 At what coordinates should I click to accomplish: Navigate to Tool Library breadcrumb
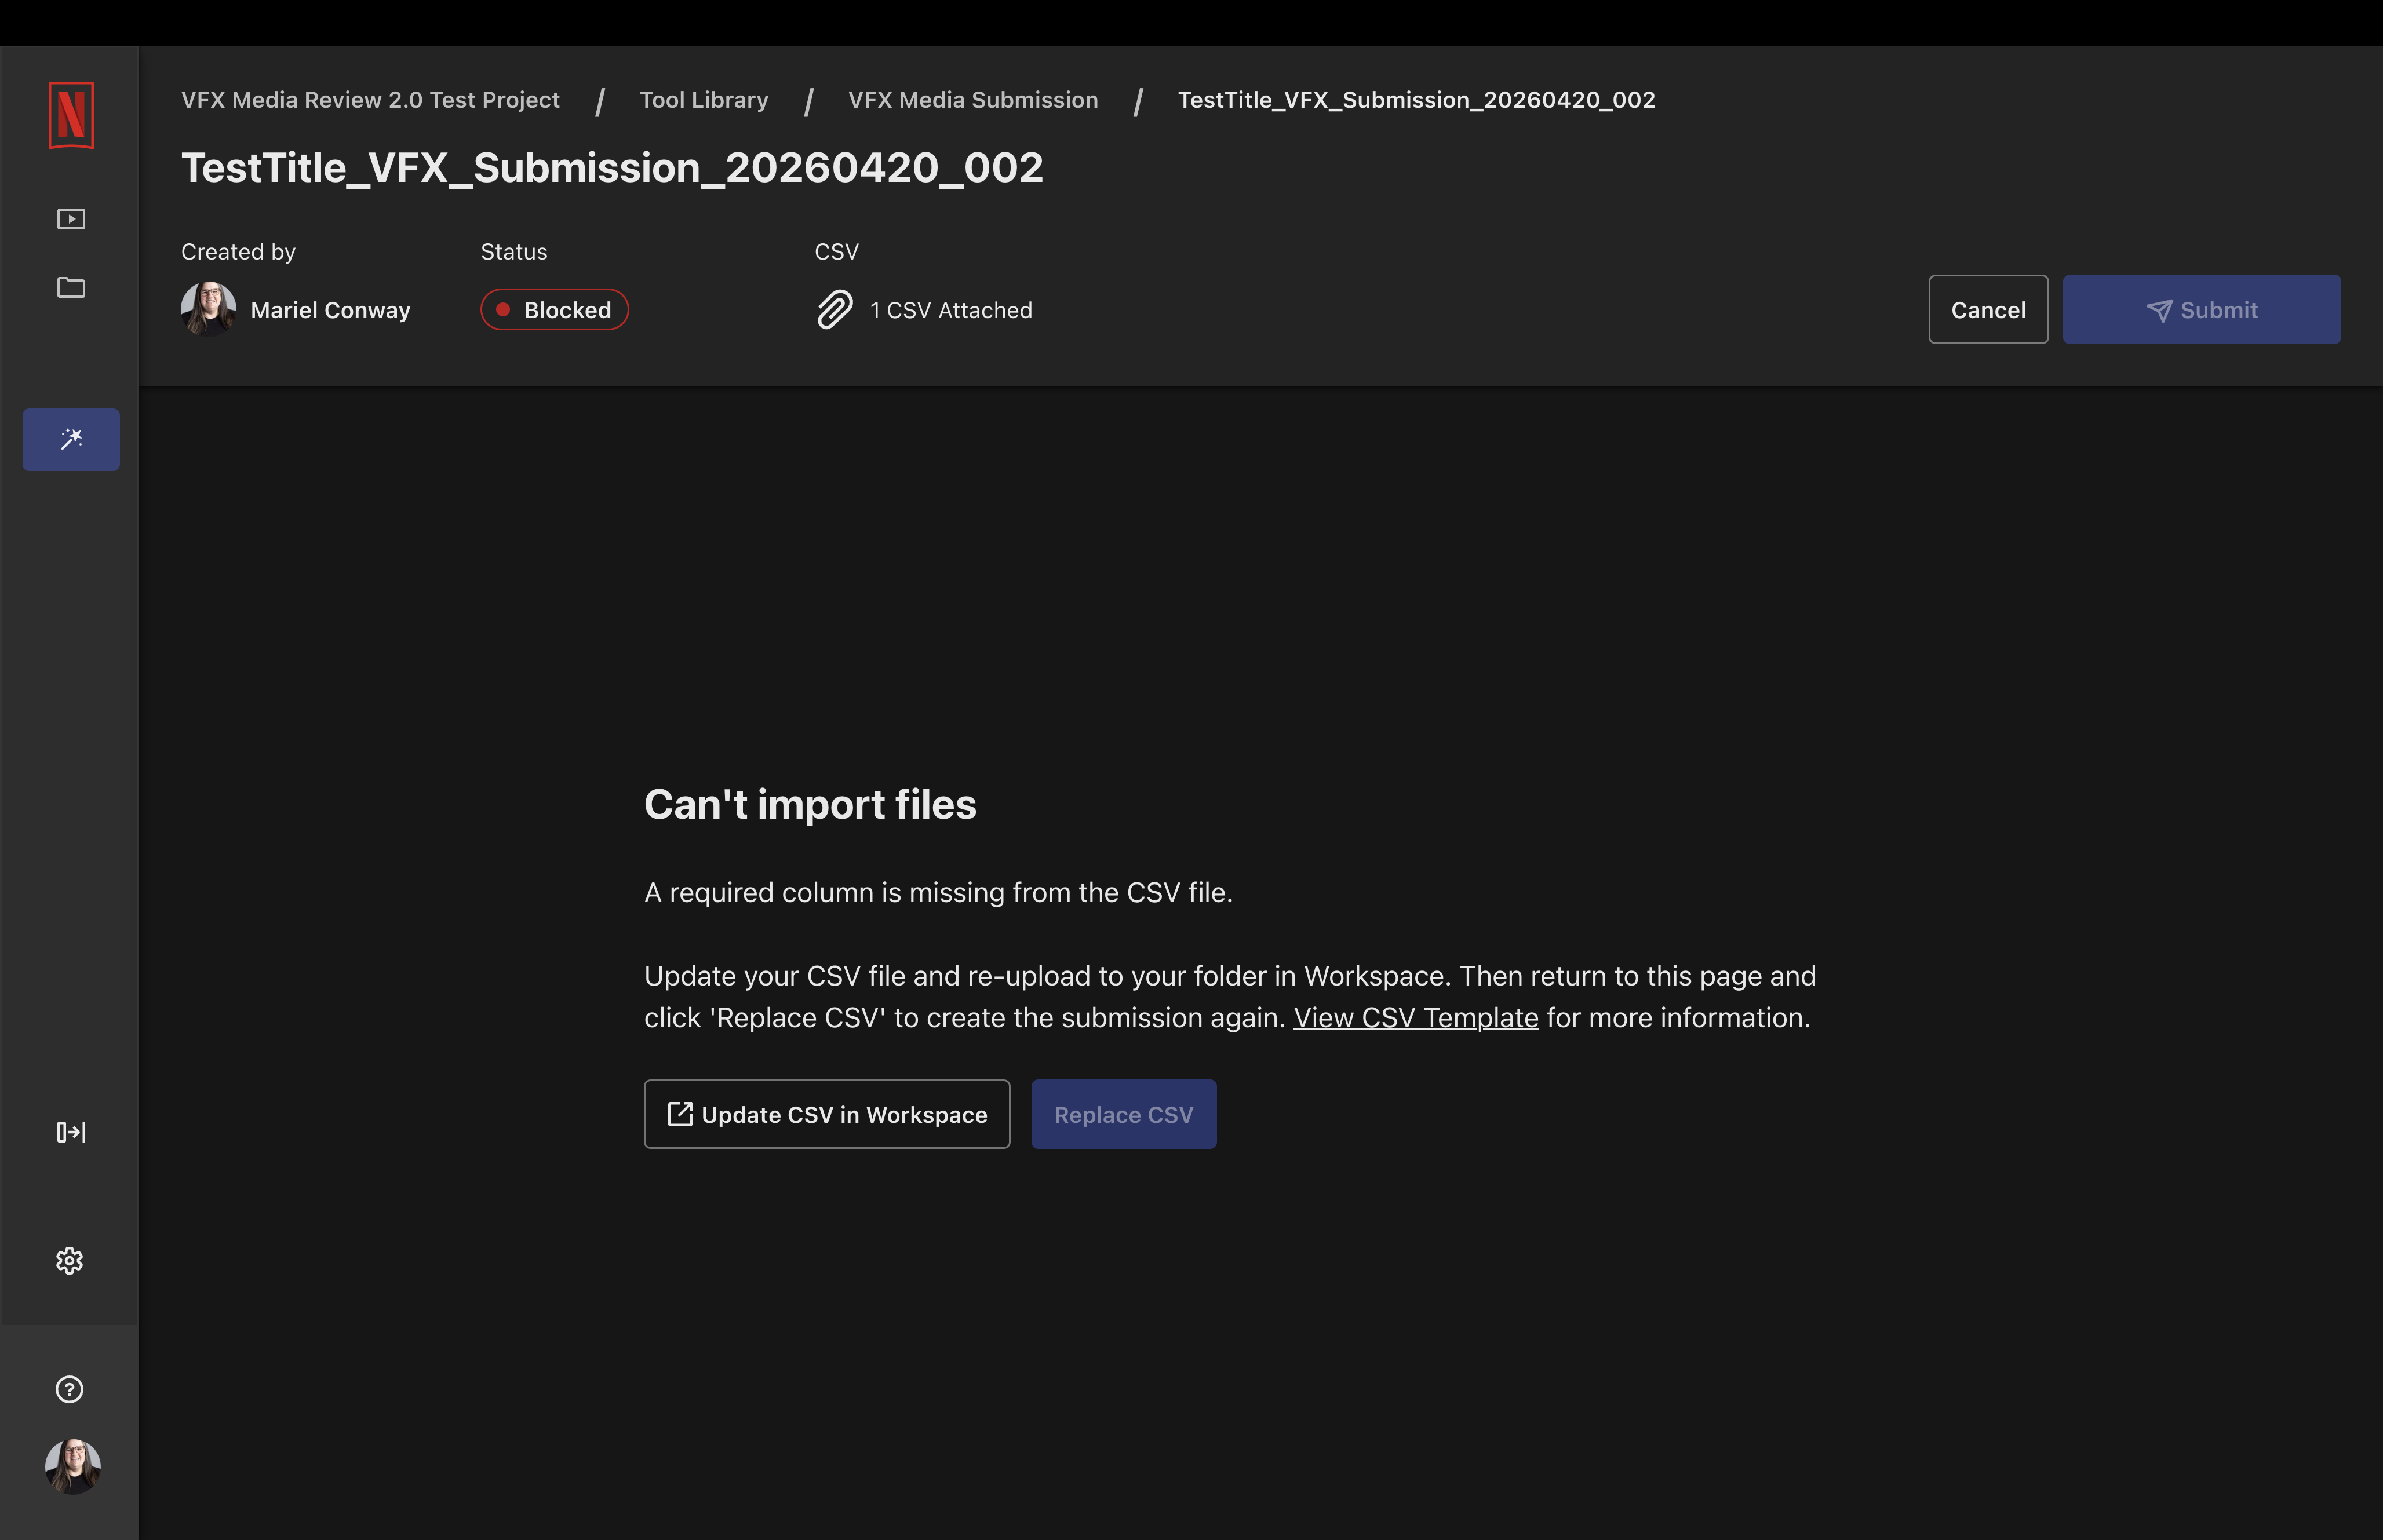[x=704, y=100]
